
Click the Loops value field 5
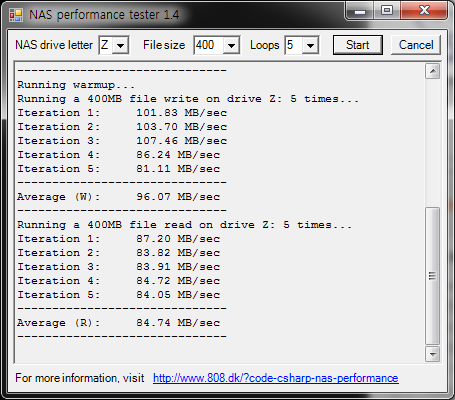coord(294,45)
